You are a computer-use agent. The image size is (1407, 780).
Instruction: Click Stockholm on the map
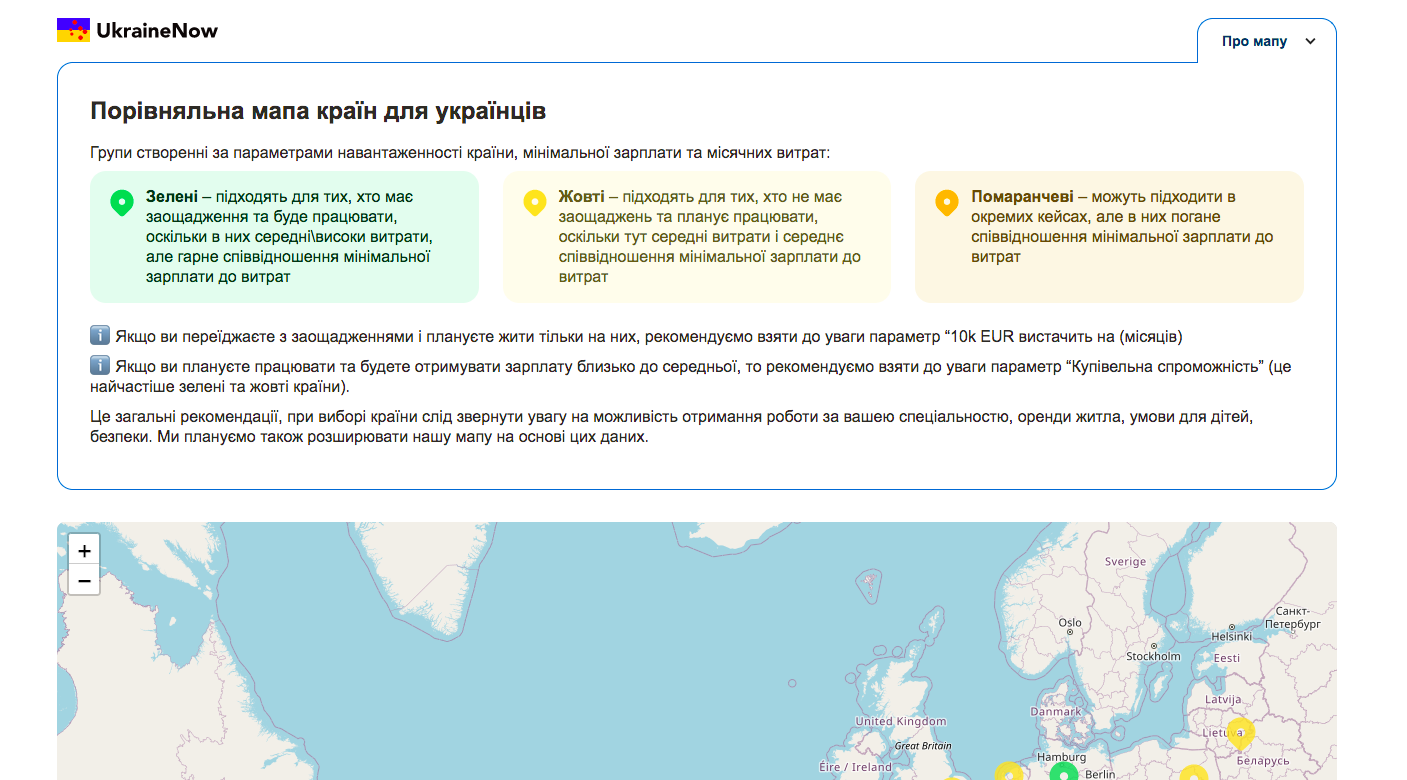click(x=1152, y=655)
